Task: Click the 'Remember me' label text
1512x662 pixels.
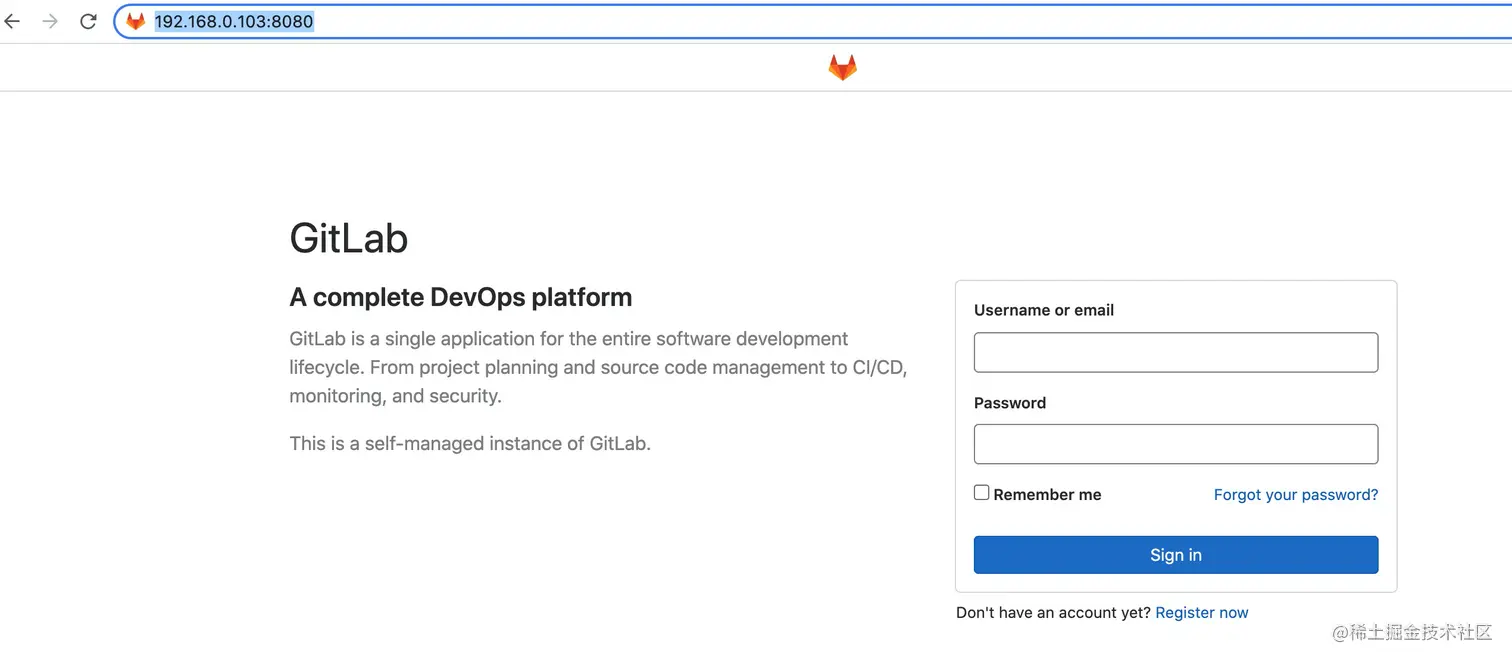Action: [1047, 495]
